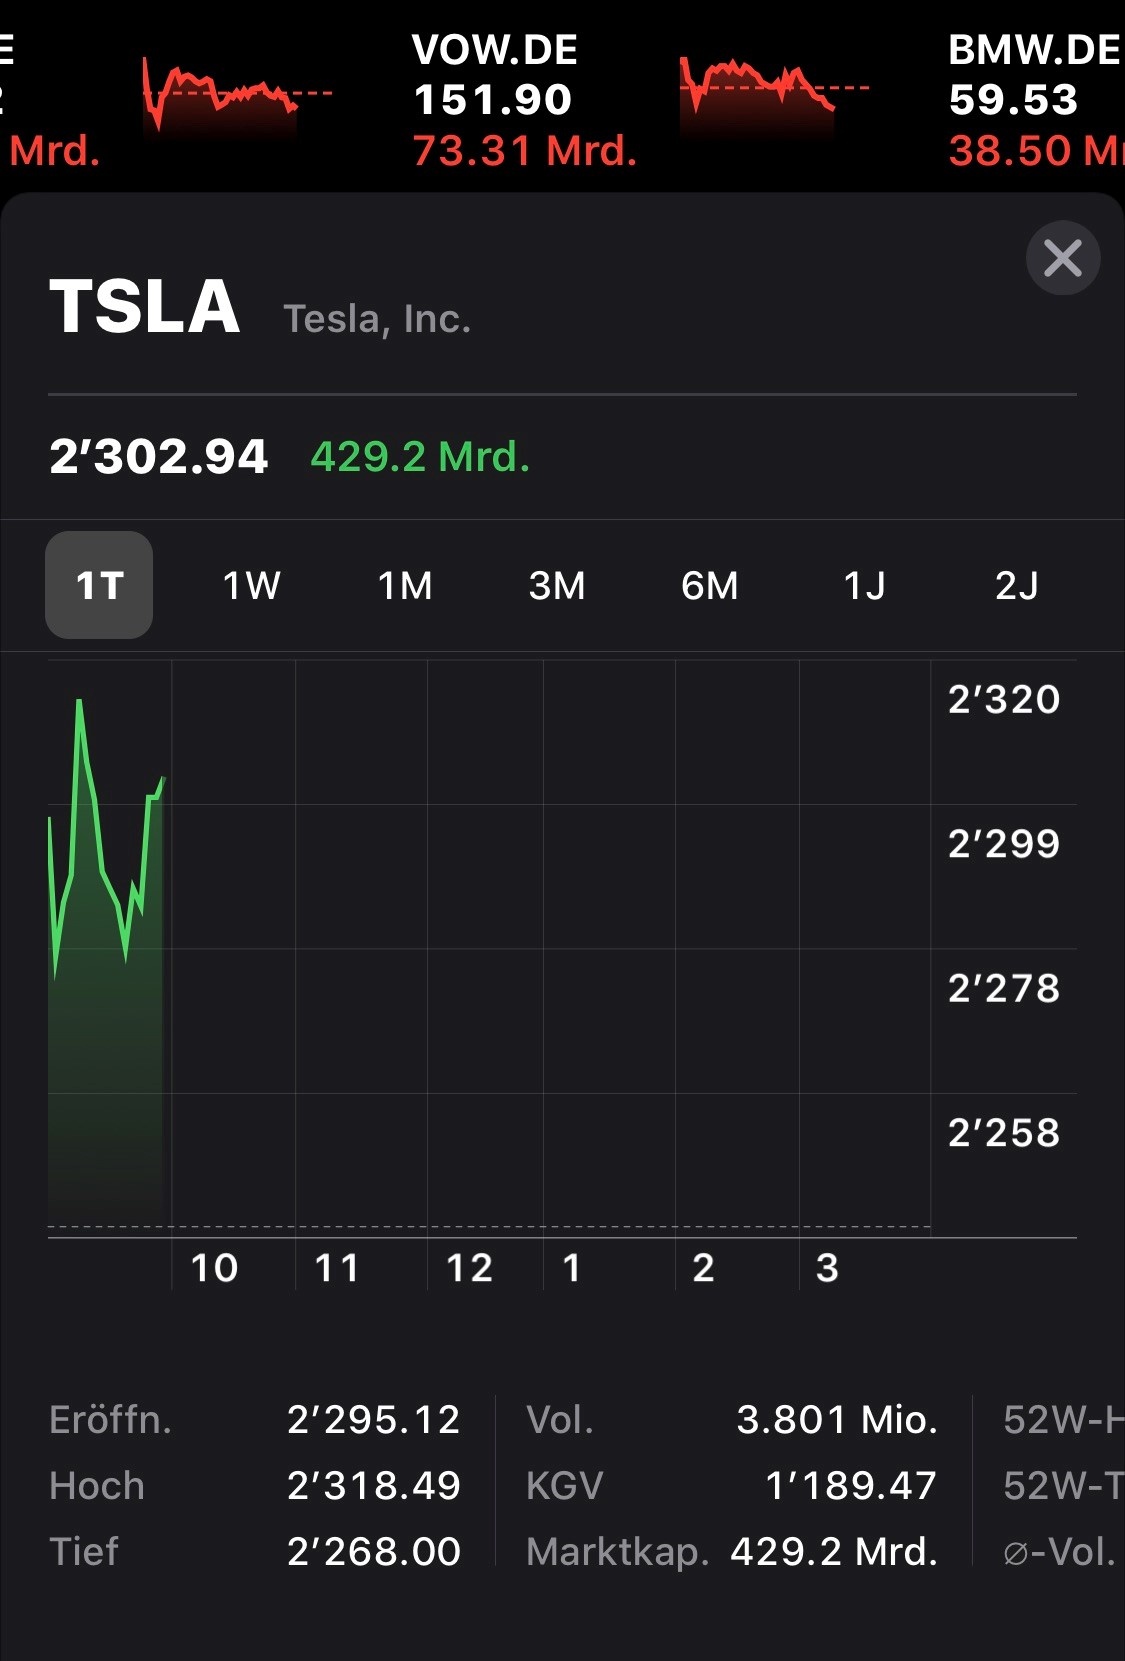Tap the Marktkap. 429.2 Mrd. row
This screenshot has height=1661, width=1125.
coord(732,1552)
